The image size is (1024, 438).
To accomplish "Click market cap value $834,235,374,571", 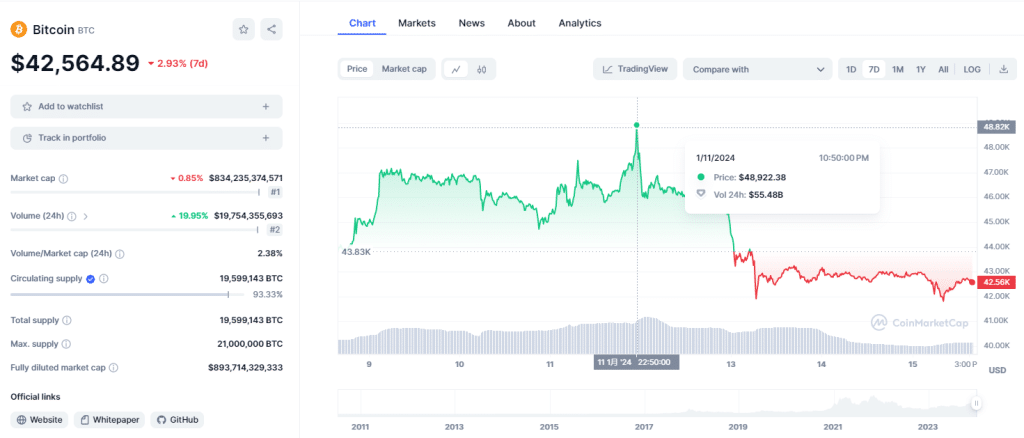I will pos(246,178).
